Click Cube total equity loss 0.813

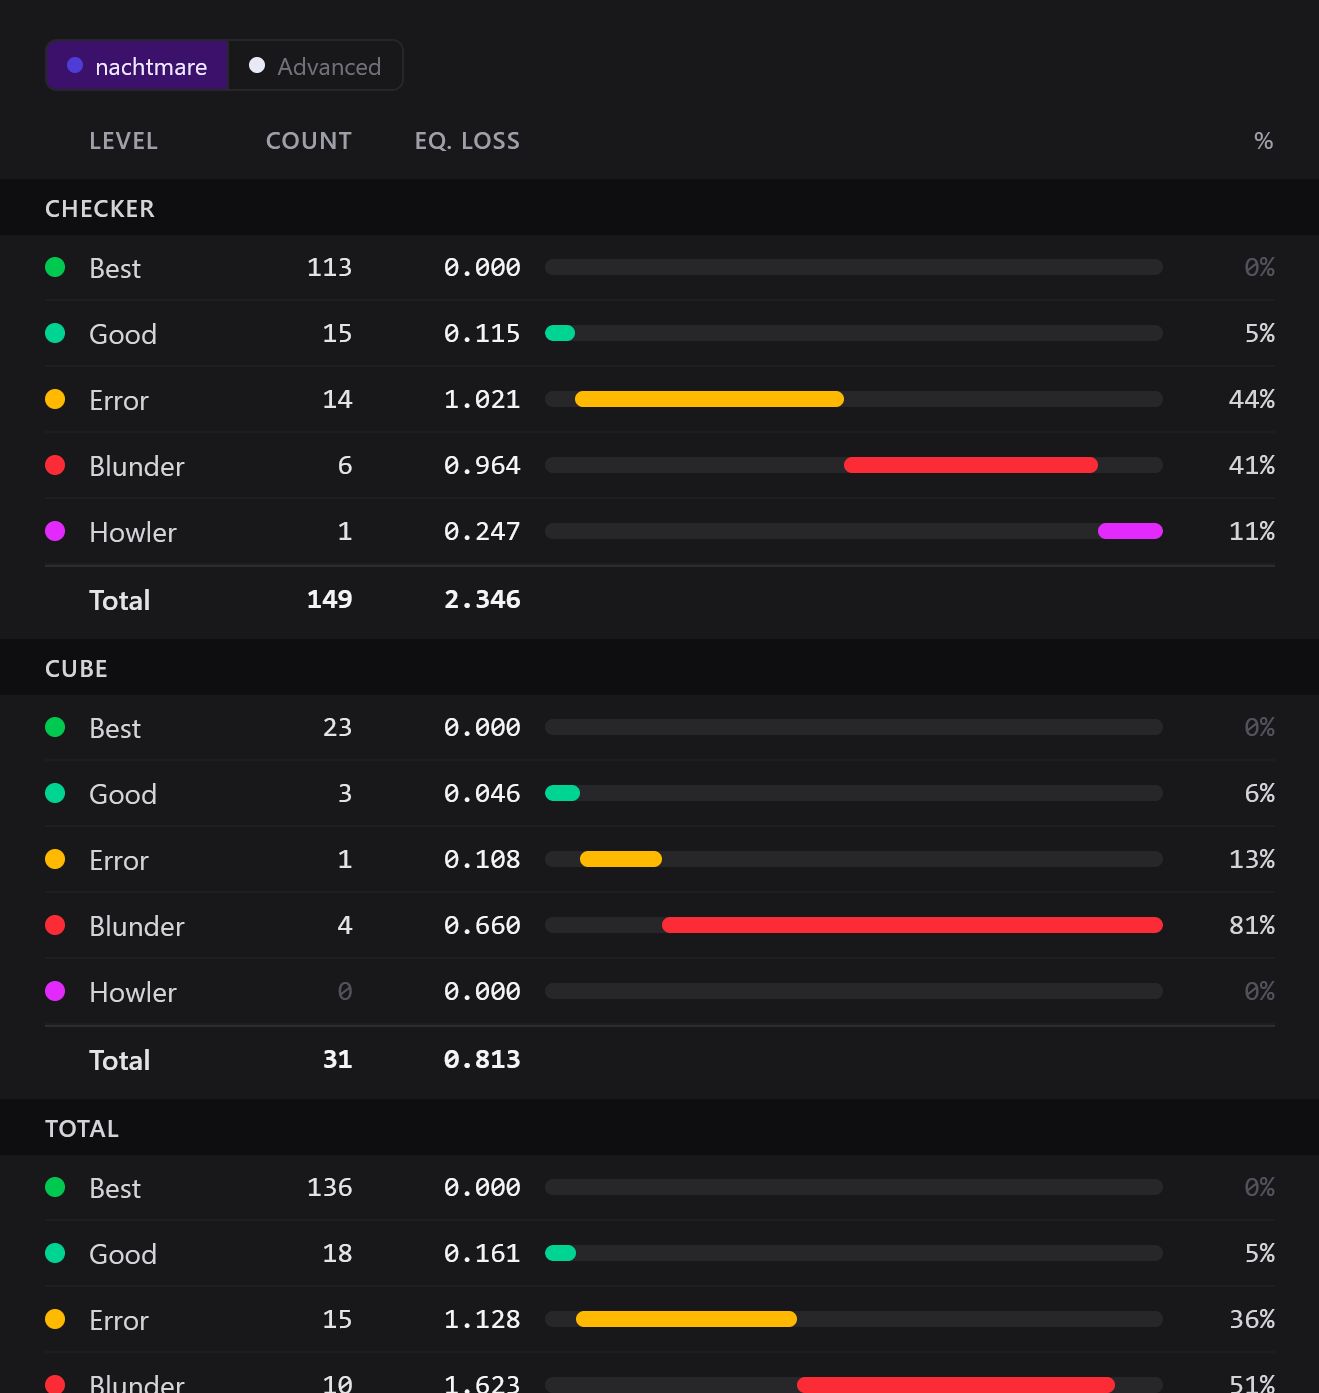point(482,1059)
